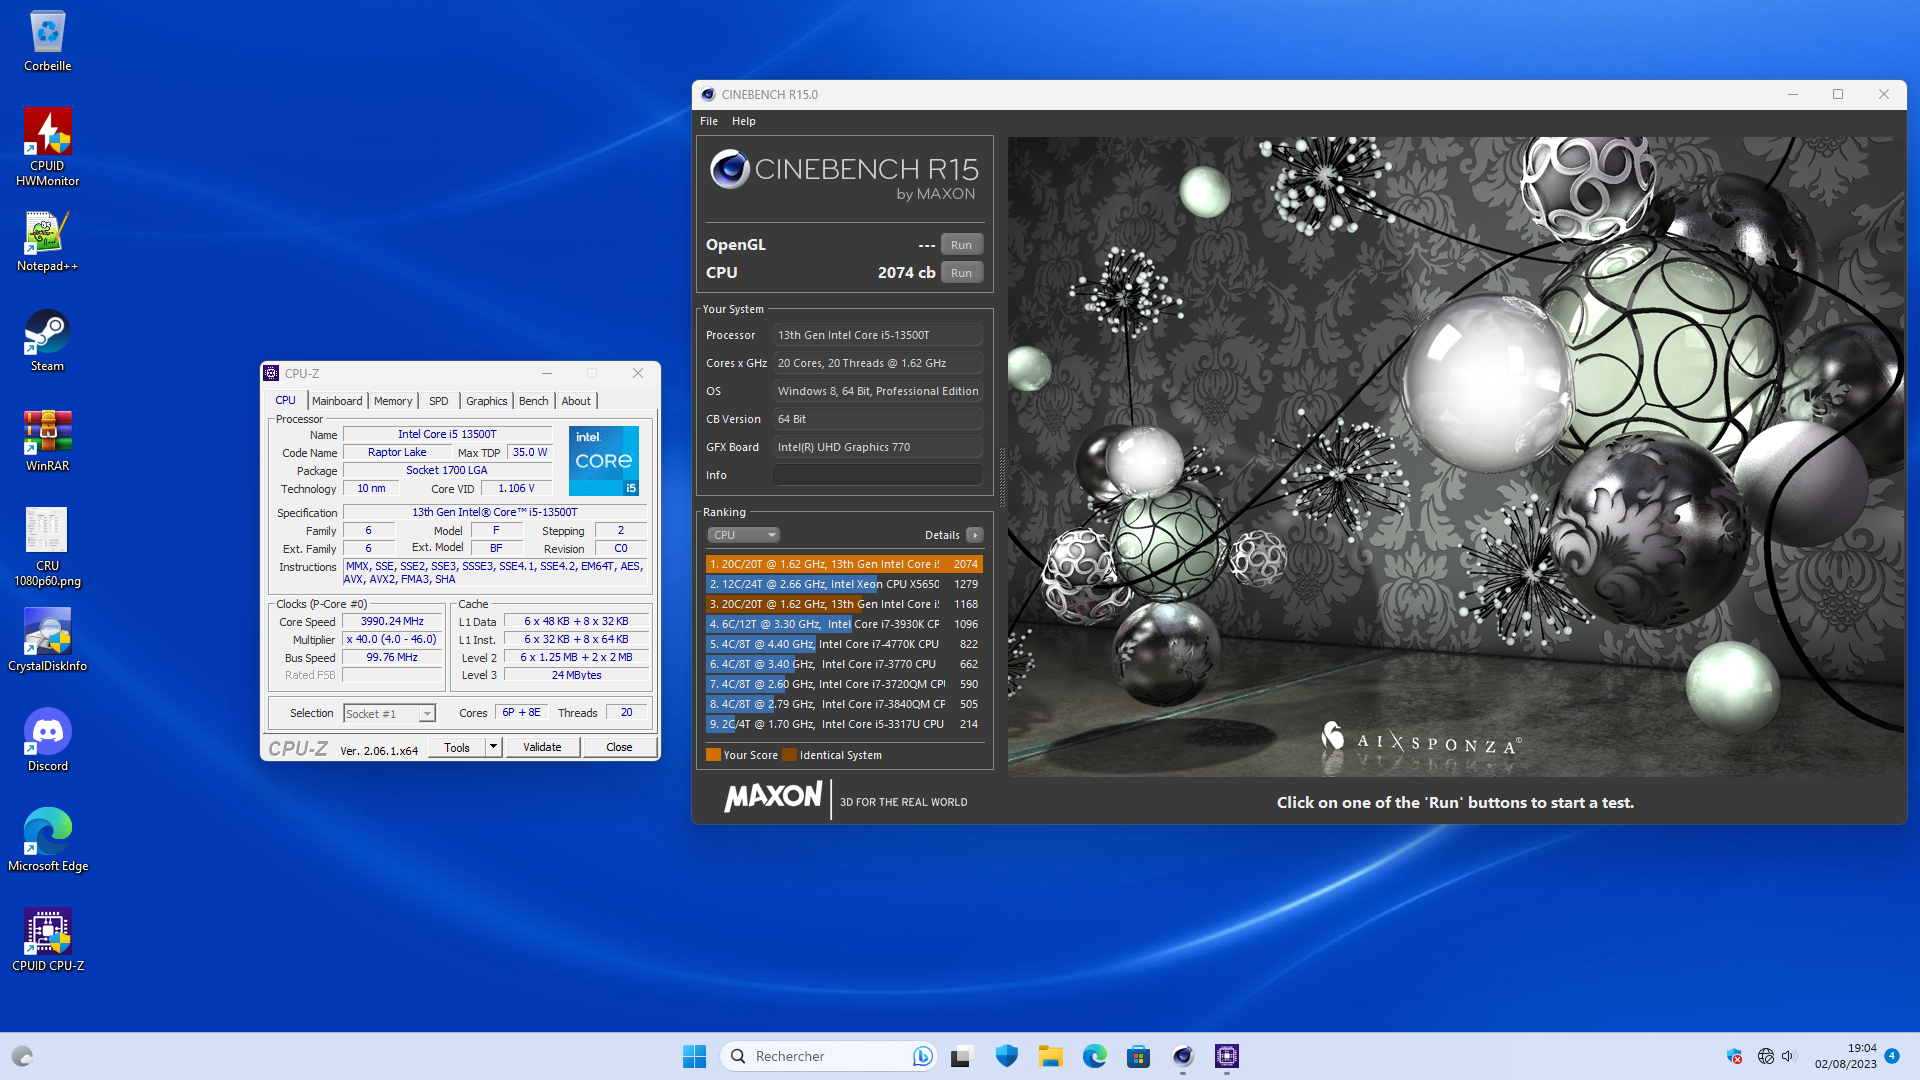The width and height of the screenshot is (1920, 1080).
Task: Open Notepad++ desktop shortcut
Action: [x=47, y=242]
